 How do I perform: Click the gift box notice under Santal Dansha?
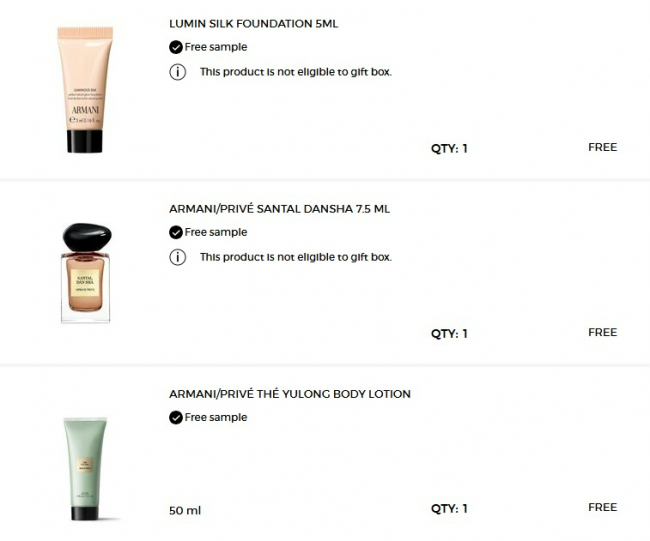coord(296,257)
